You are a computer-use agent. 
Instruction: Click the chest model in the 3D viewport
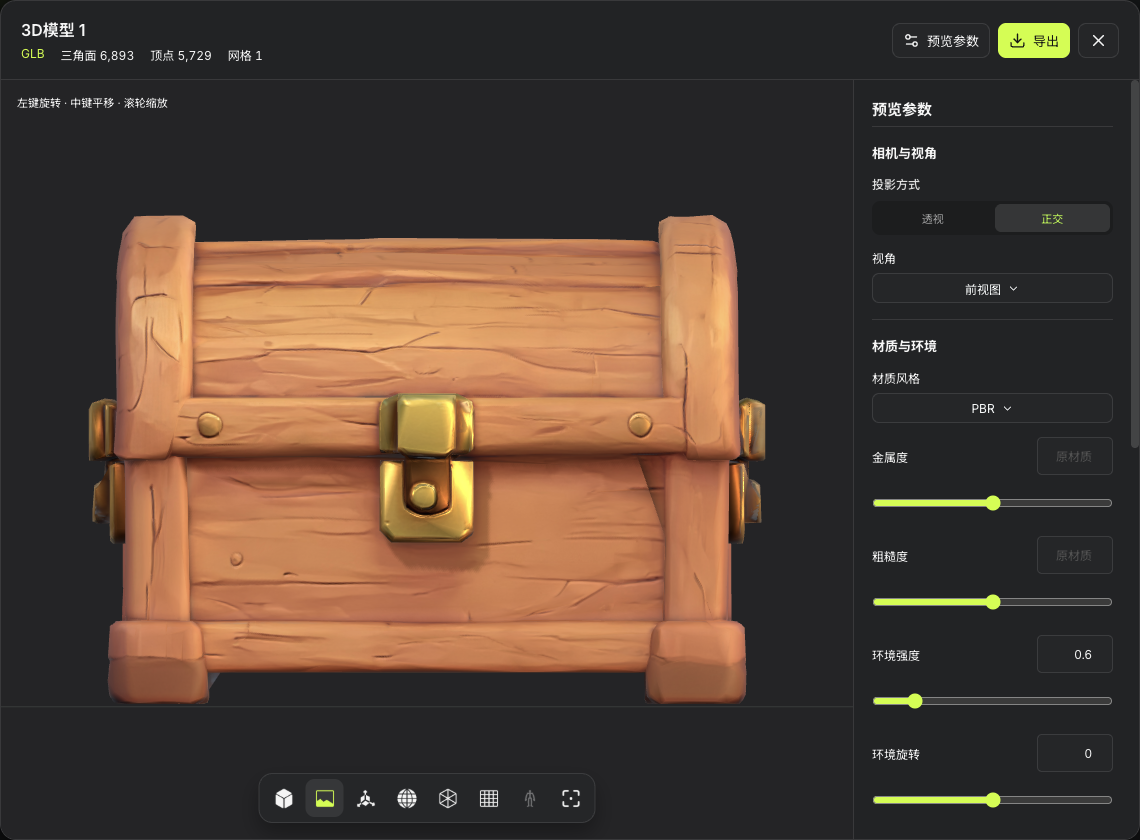tap(427, 460)
